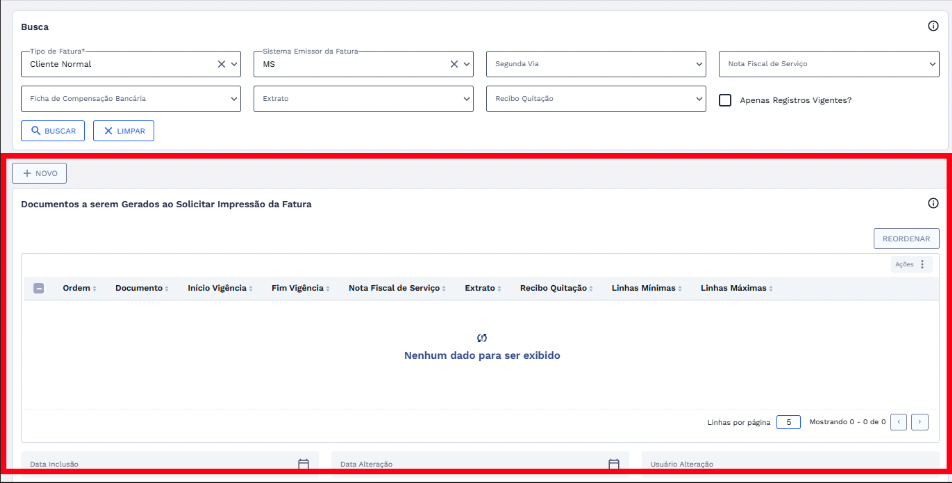The height and width of the screenshot is (483, 952).
Task: Open calendar for Data Alteração
Action: coord(614,464)
